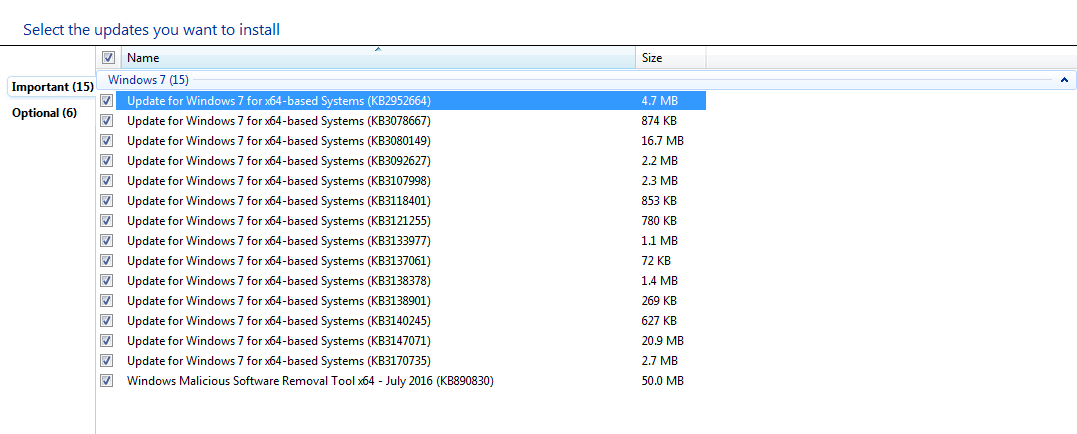This screenshot has width=1077, height=434.
Task: Uncheck update KB2952664 checkbox
Action: pyautogui.click(x=107, y=101)
